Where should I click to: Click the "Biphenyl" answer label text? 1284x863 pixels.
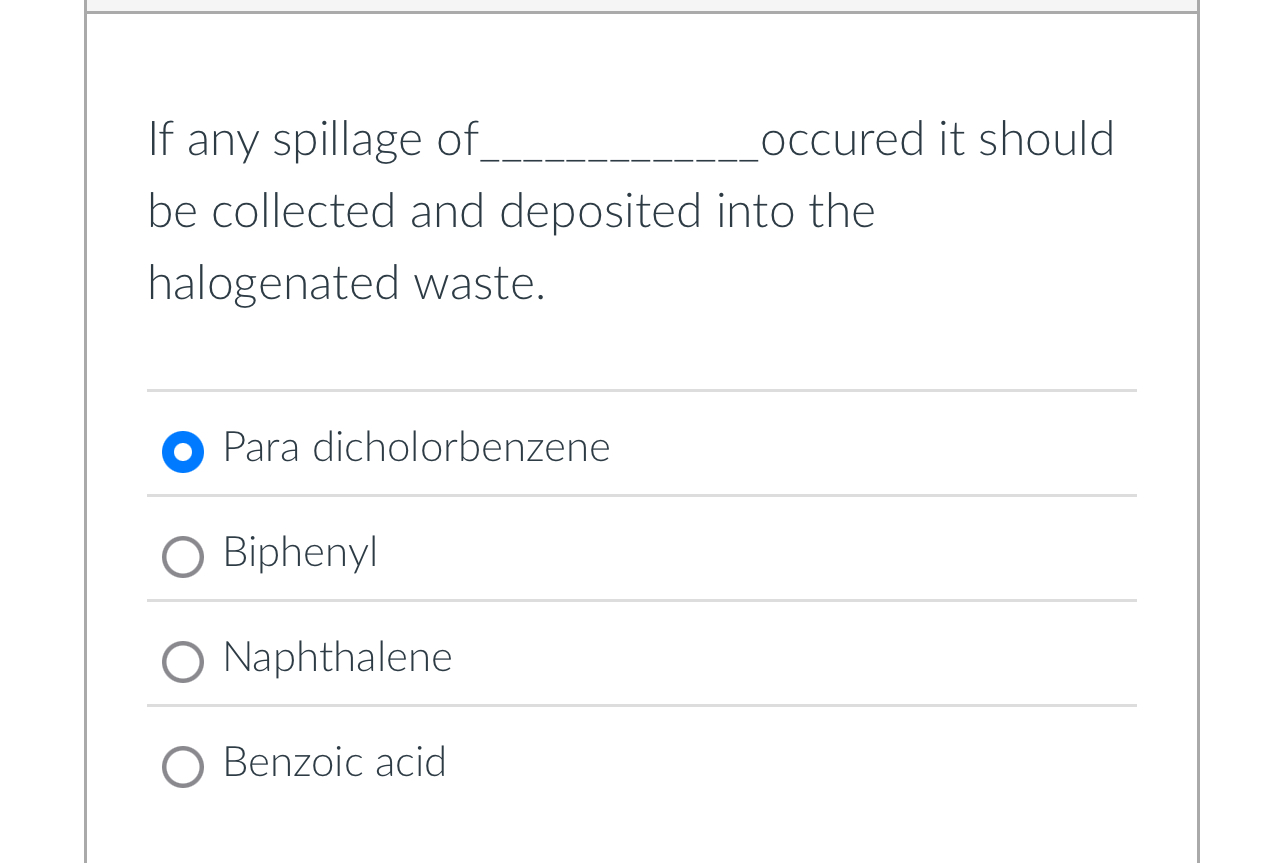300,552
